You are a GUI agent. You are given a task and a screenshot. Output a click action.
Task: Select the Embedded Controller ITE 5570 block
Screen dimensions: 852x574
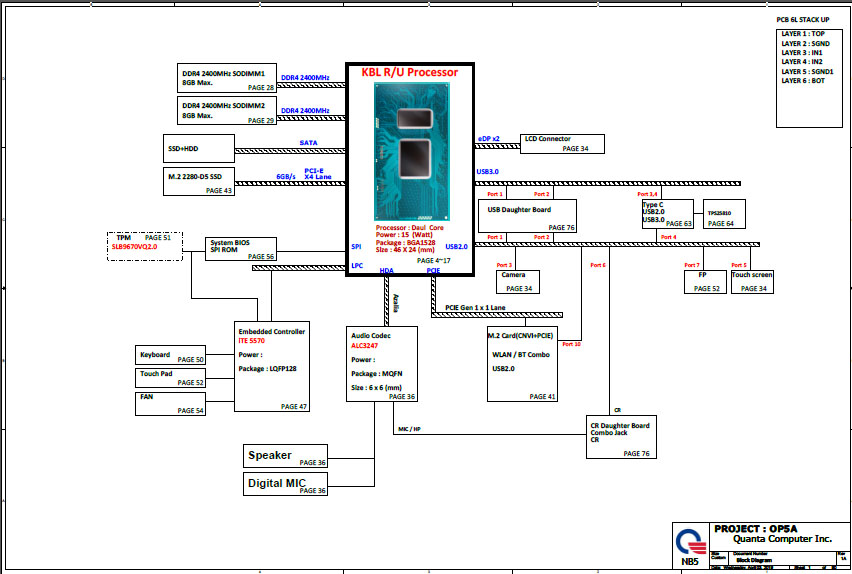(272, 367)
